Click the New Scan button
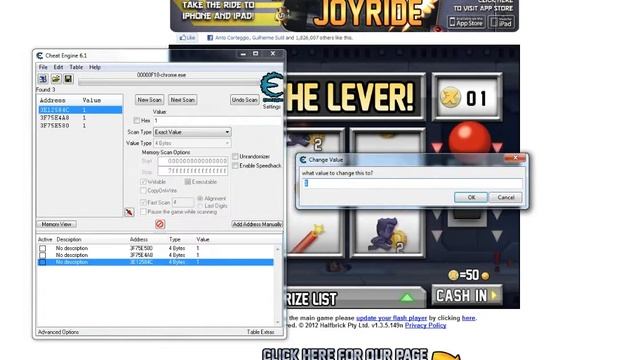The image size is (640, 360). coord(149,100)
